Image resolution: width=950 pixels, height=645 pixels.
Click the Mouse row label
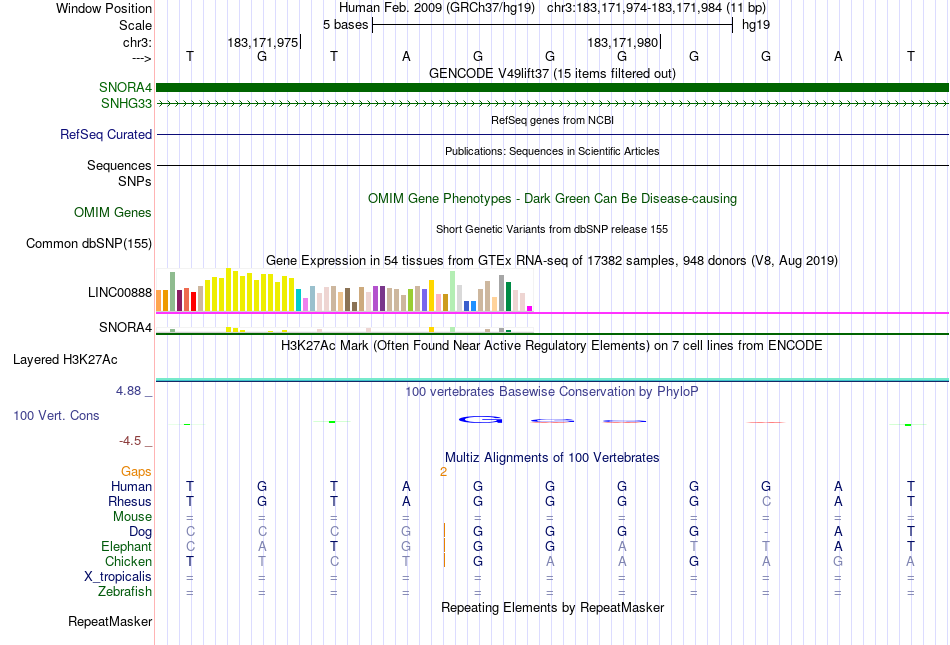[133, 517]
